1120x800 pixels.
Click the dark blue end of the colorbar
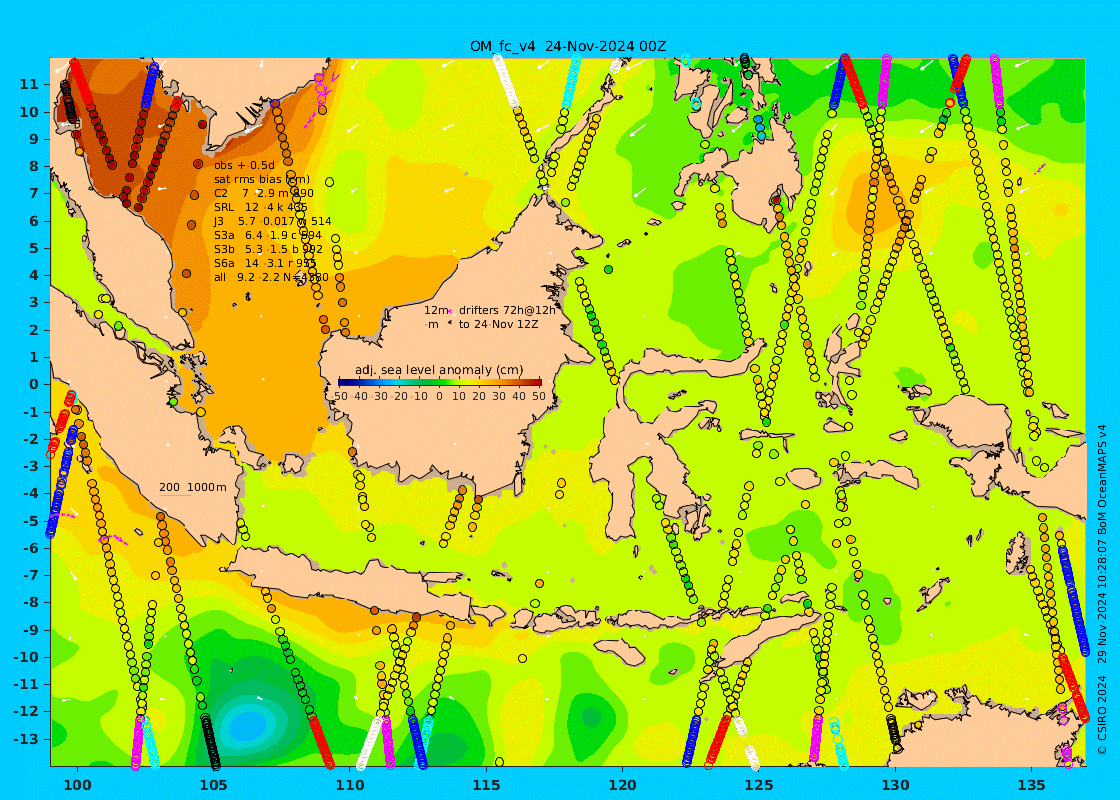pyautogui.click(x=341, y=383)
